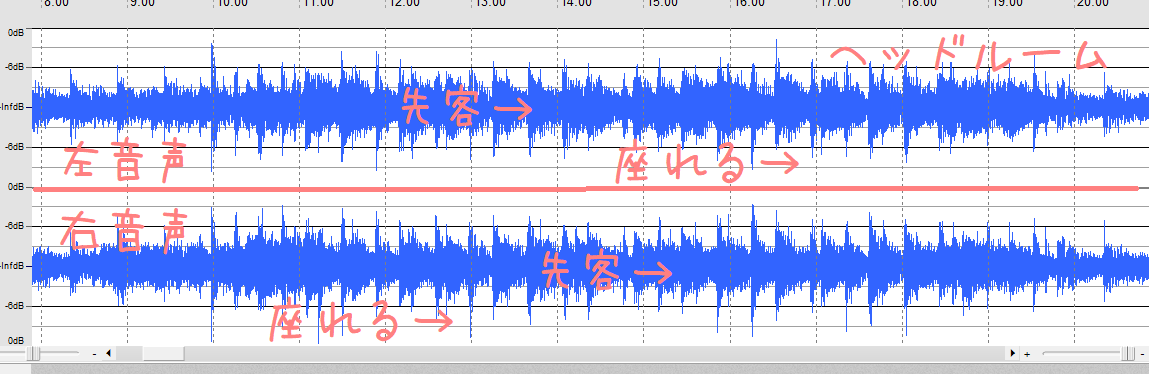
Task: Click the 9.00 mark on the time ruler
Action: click(x=141, y=4)
